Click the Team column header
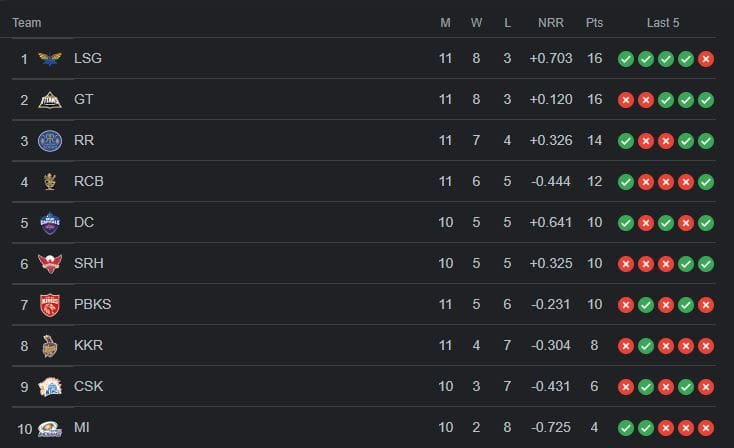The width and height of the screenshot is (734, 448). 27,22
